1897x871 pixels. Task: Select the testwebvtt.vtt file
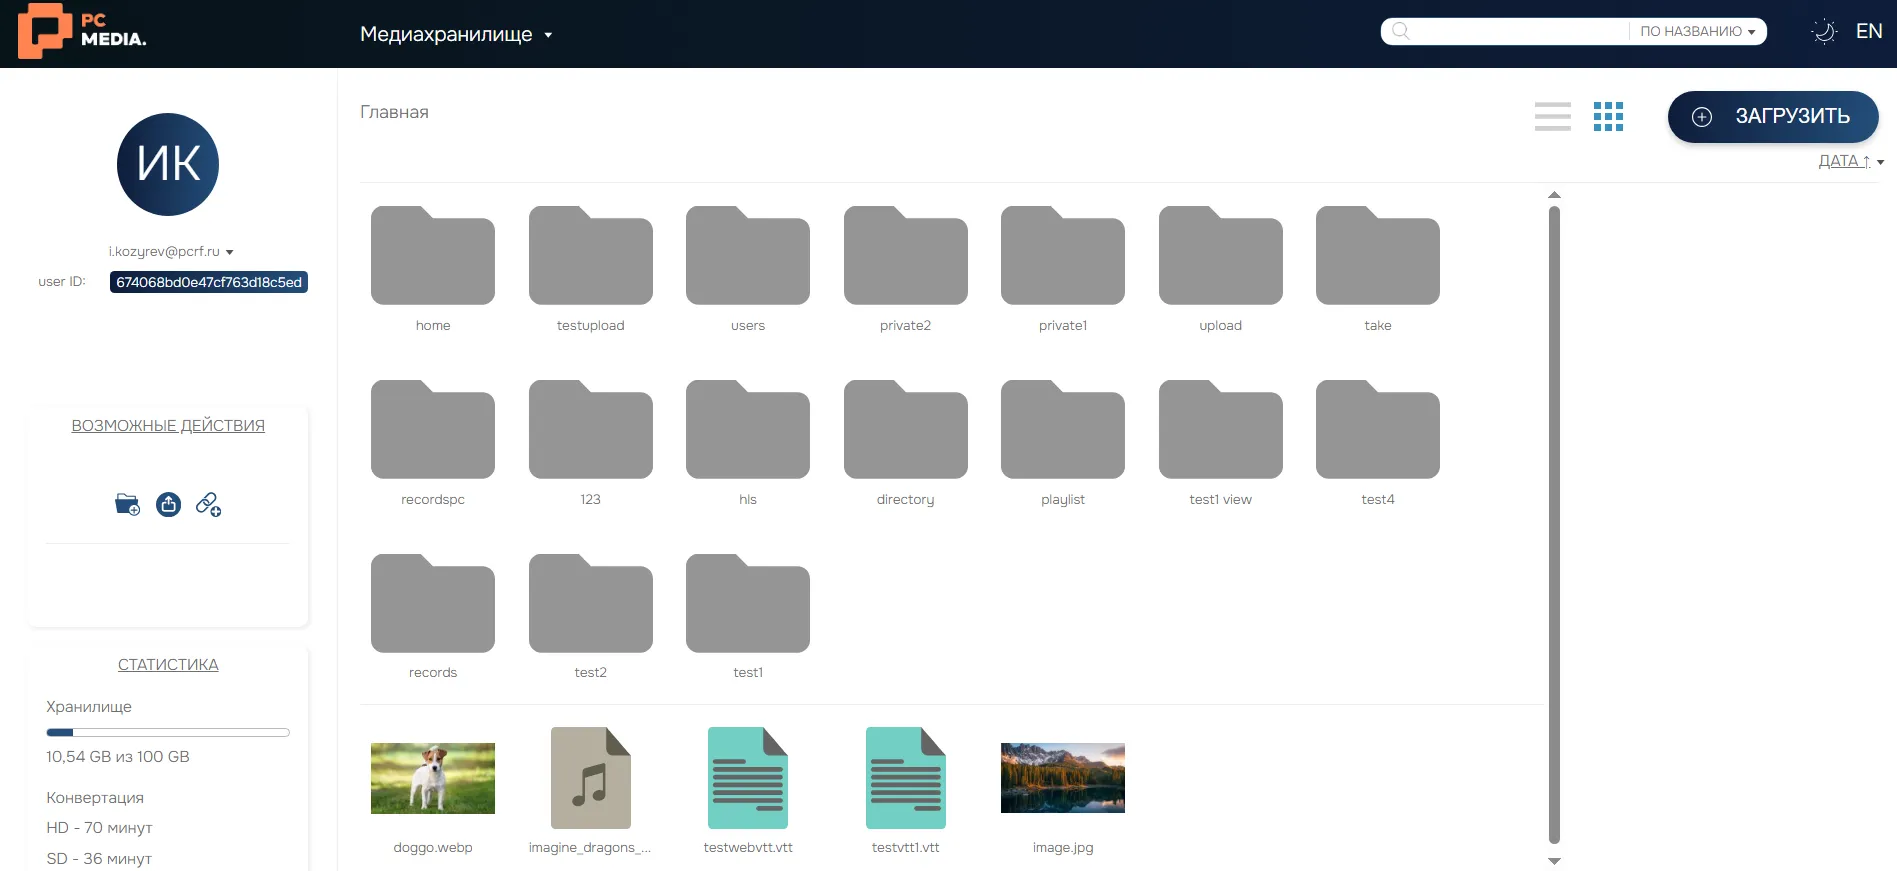coord(748,778)
